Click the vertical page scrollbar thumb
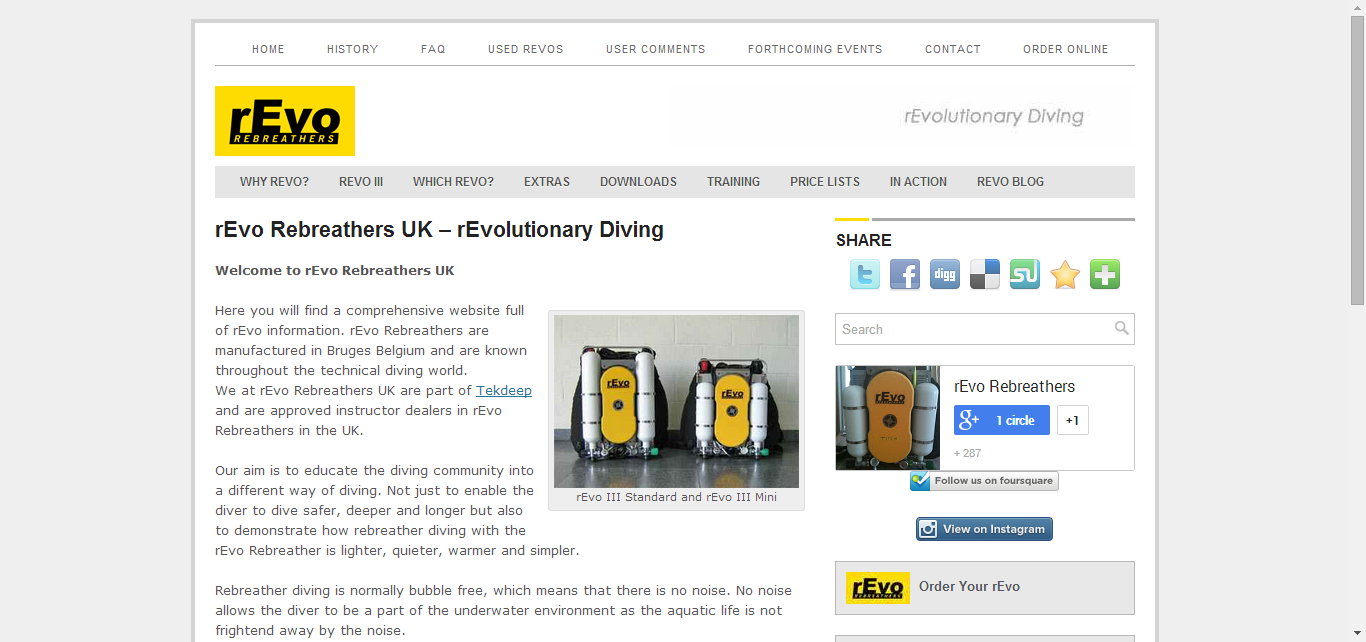Screen dimensions: 1366x642 (1357, 160)
